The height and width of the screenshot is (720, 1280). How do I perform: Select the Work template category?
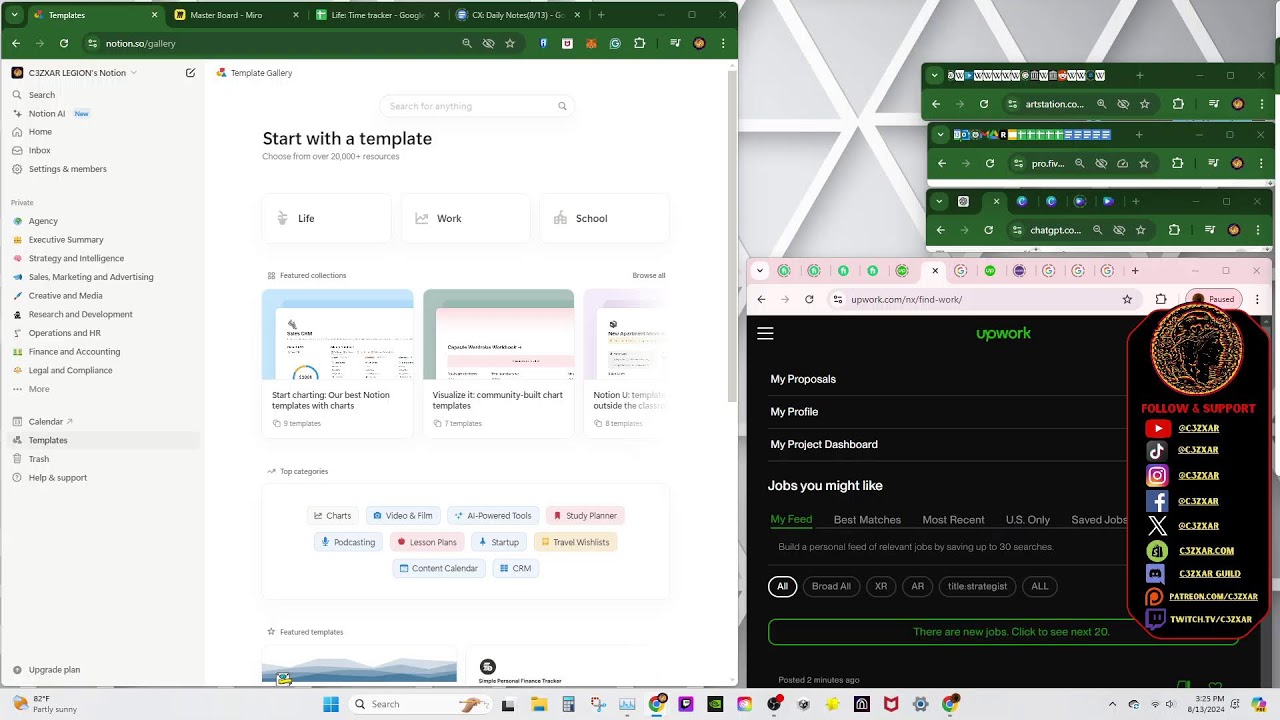465,218
